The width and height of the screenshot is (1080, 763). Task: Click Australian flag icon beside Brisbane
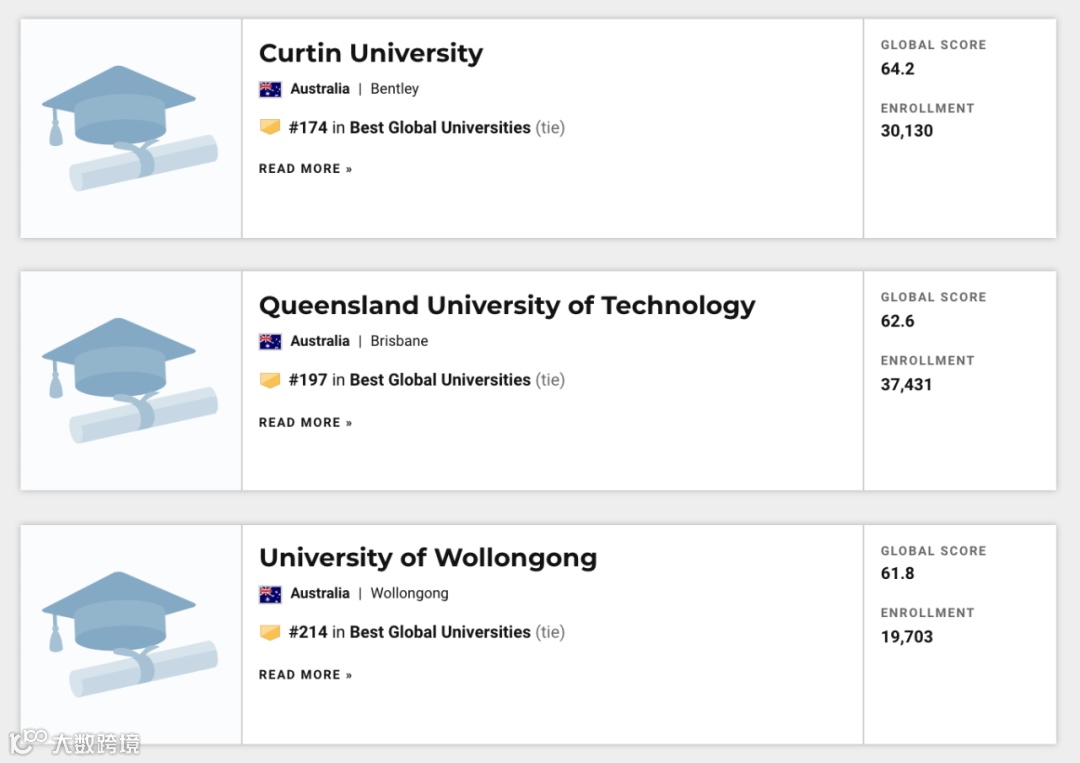click(270, 341)
